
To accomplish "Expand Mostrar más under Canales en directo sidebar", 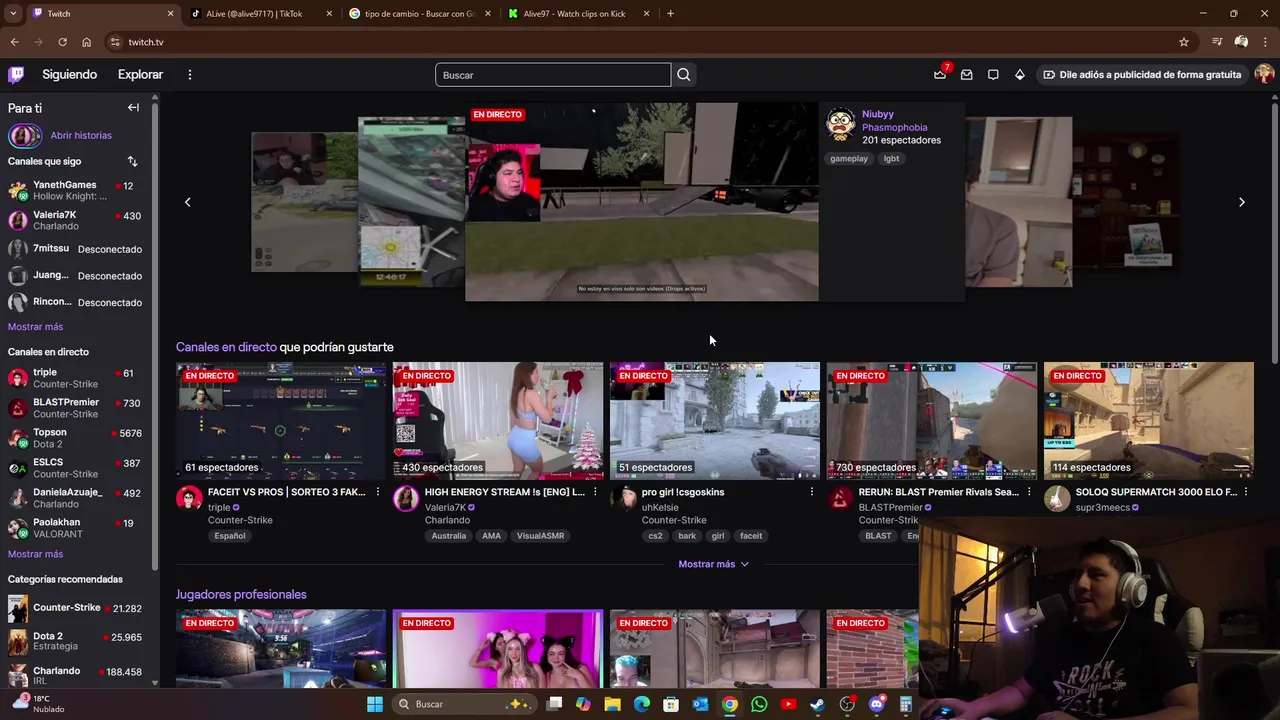I will (x=35, y=554).
